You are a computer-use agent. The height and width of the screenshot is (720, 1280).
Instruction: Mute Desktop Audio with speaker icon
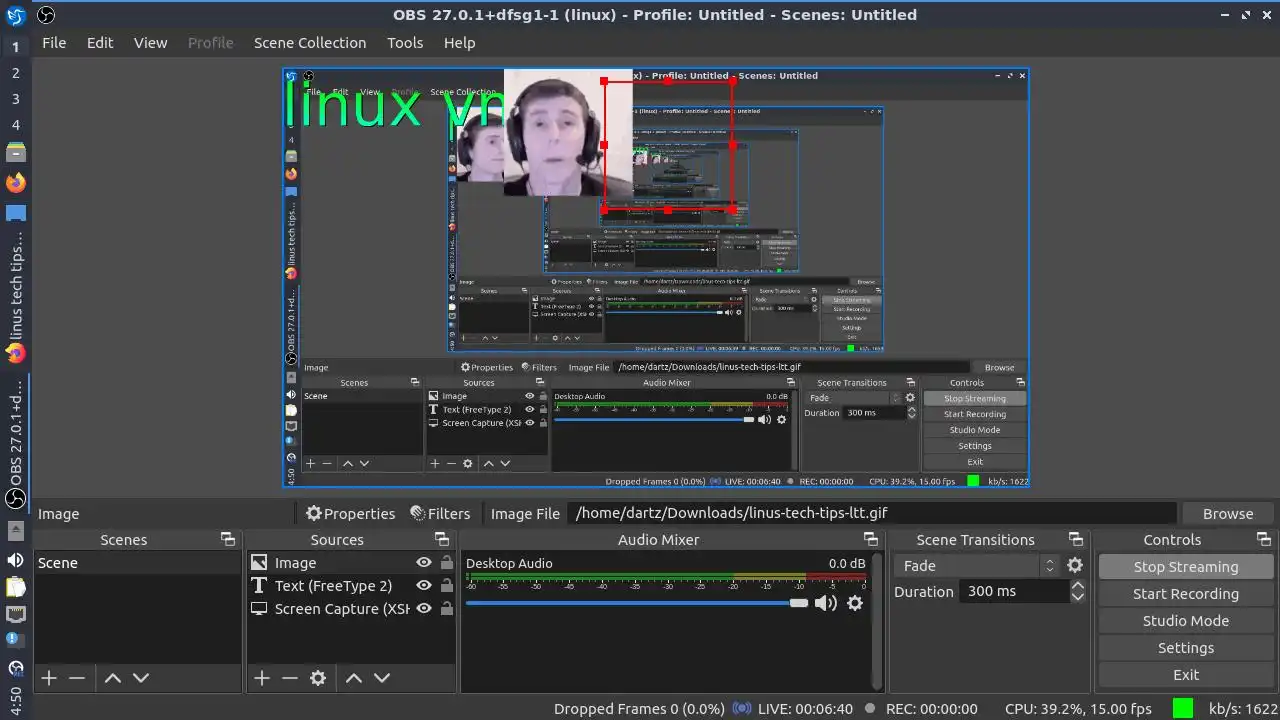pyautogui.click(x=826, y=603)
